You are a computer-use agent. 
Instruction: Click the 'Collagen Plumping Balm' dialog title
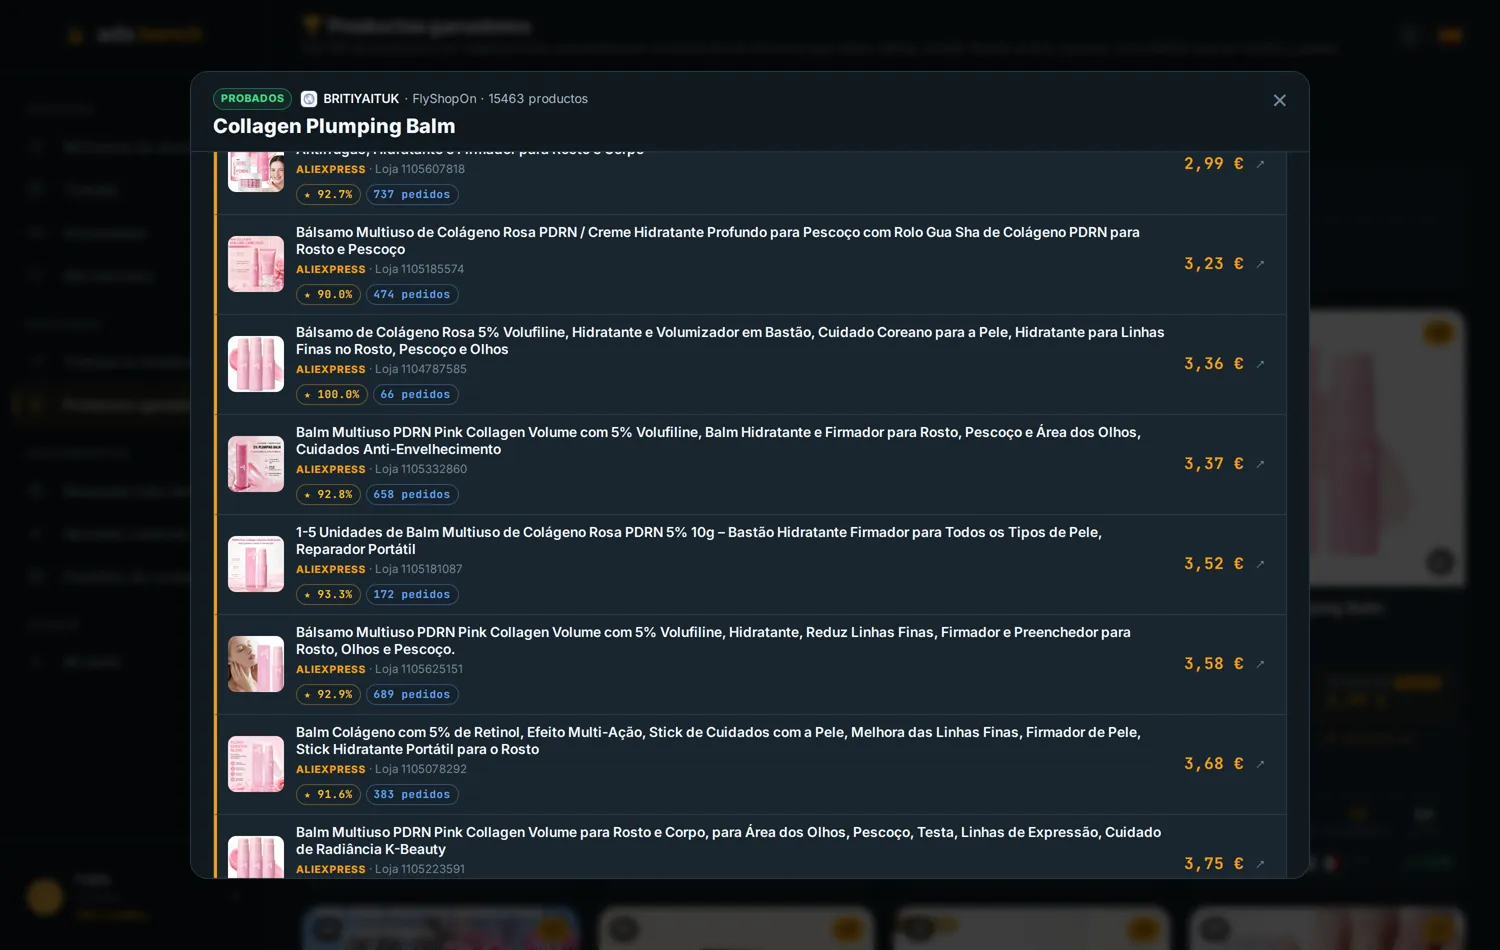pos(334,126)
